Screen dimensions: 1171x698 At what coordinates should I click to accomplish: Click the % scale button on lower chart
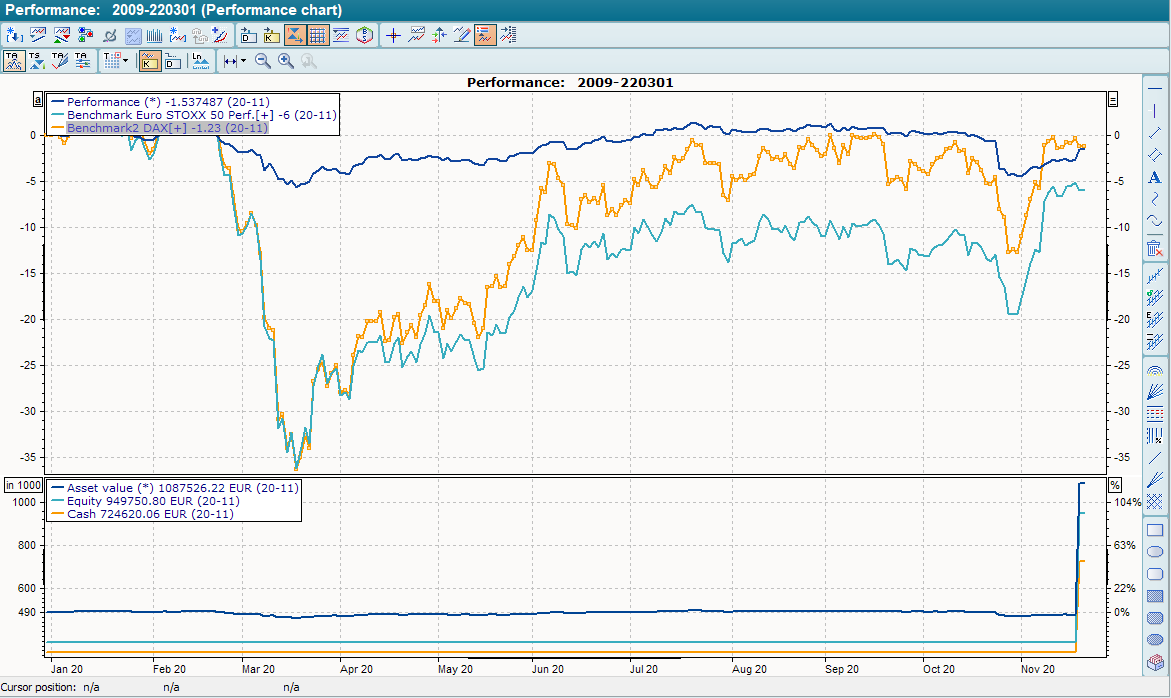1114,485
